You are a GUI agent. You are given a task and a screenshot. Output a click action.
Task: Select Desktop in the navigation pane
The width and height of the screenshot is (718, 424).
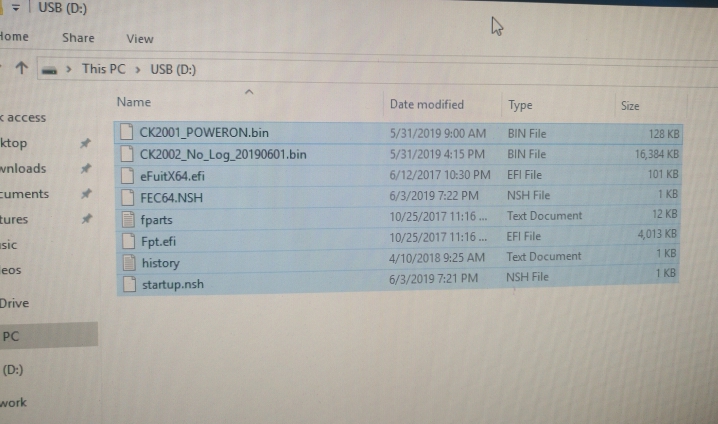[x=13, y=143]
